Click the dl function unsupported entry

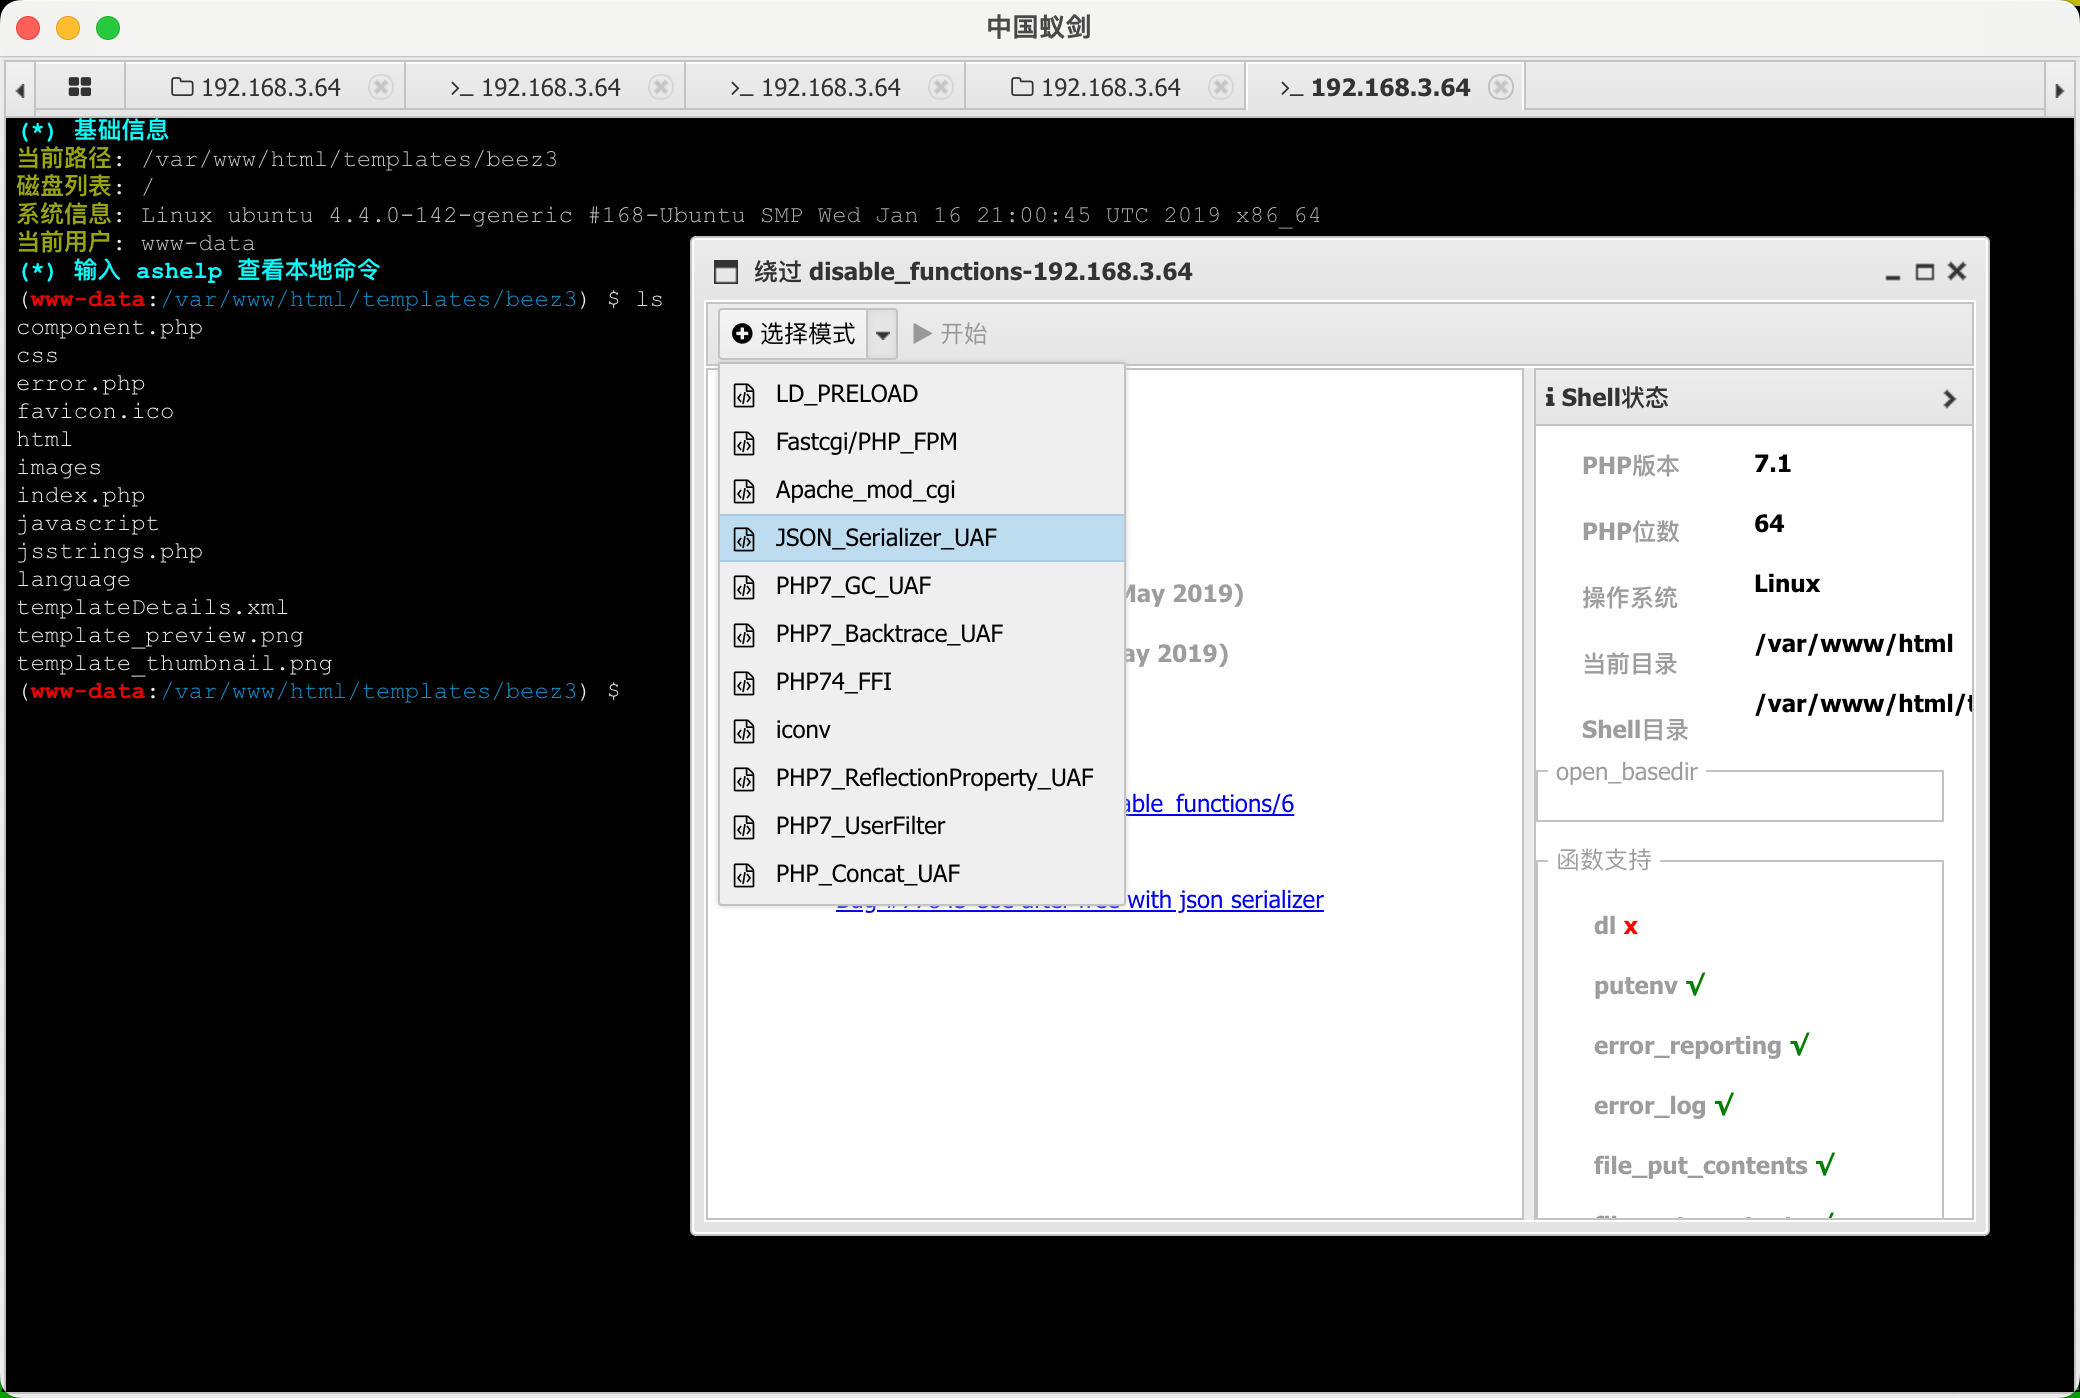1615,926
